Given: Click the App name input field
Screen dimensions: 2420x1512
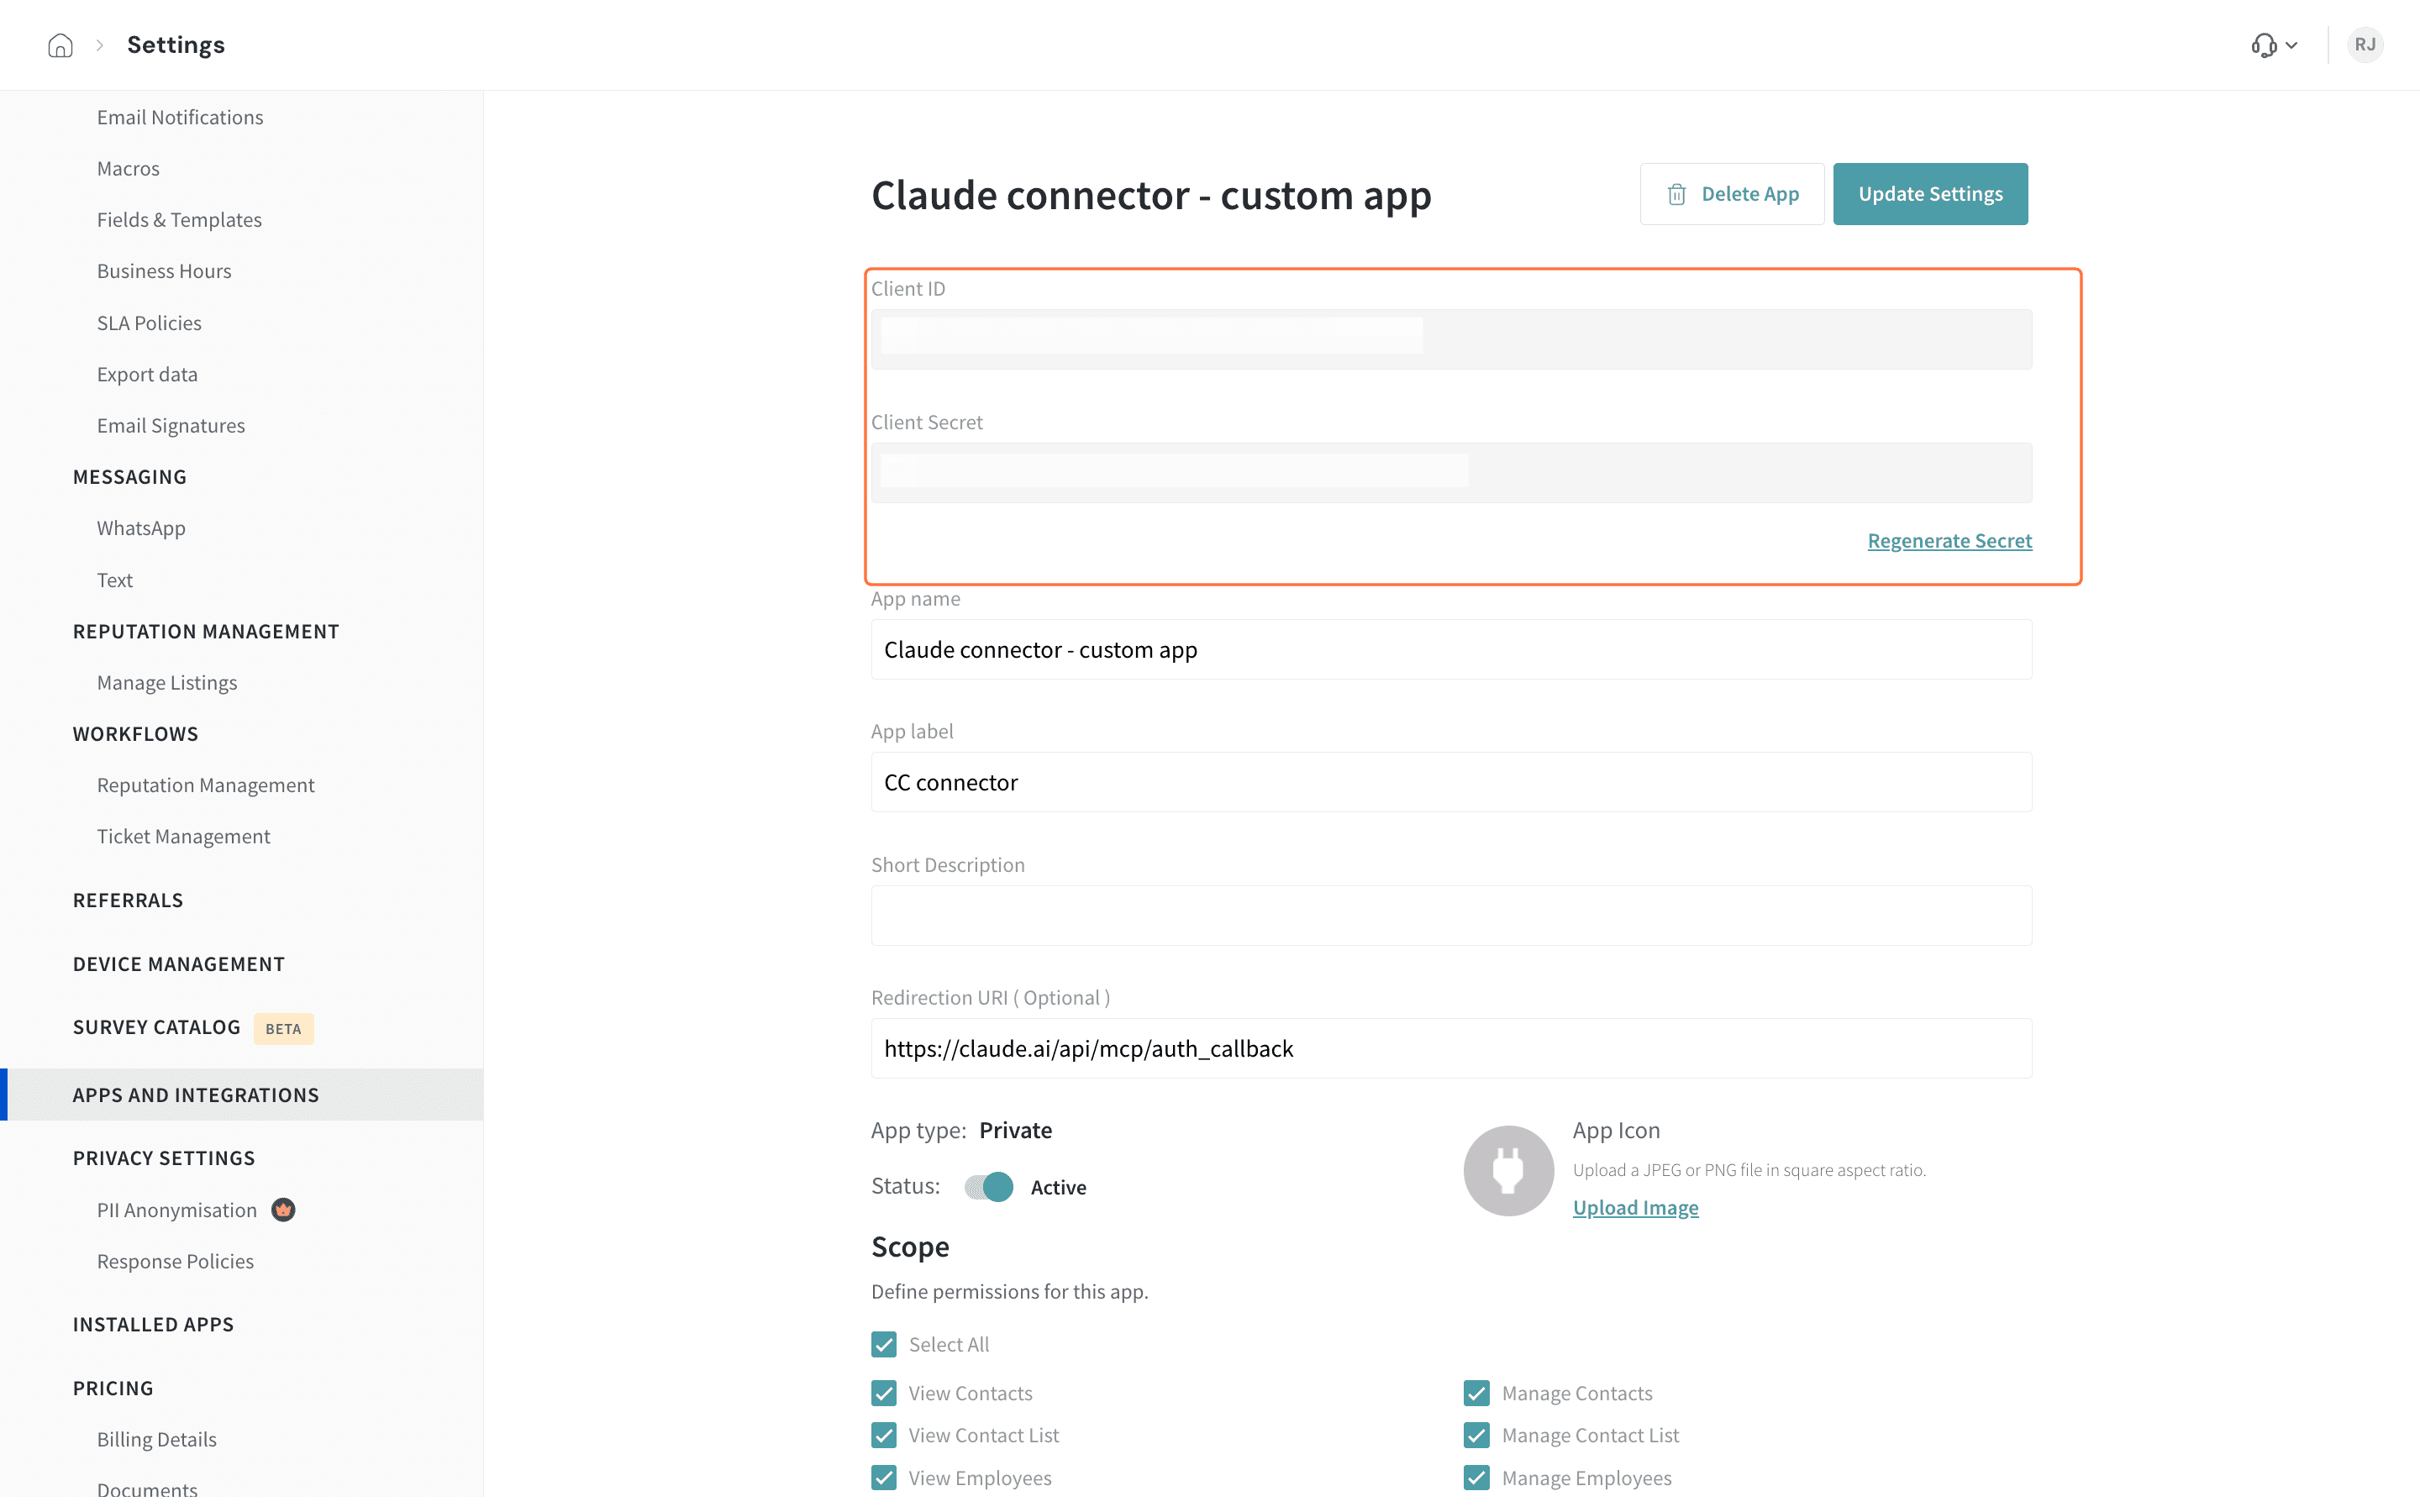Looking at the screenshot, I should (x=1451, y=650).
